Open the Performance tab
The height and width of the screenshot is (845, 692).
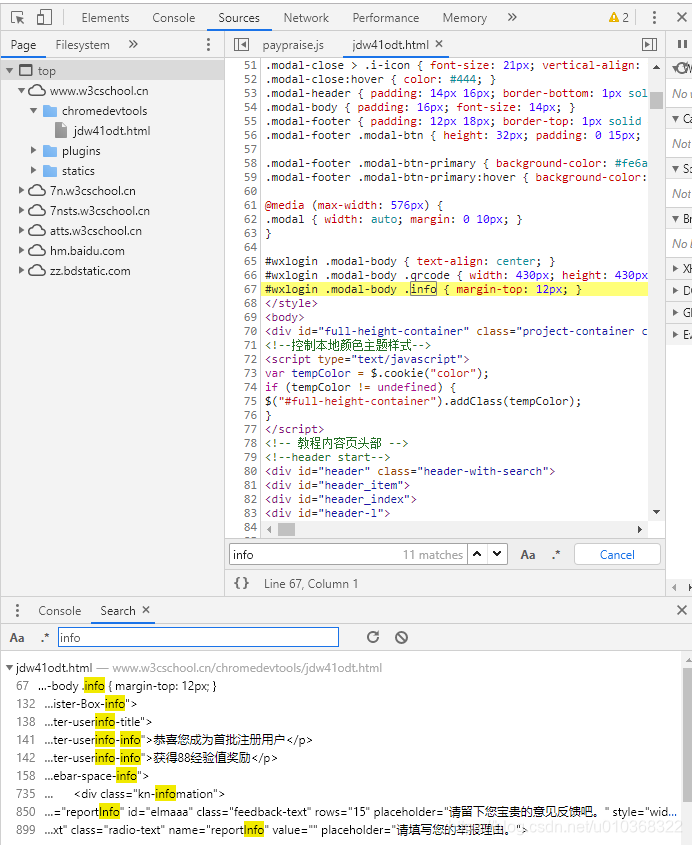pos(386,18)
